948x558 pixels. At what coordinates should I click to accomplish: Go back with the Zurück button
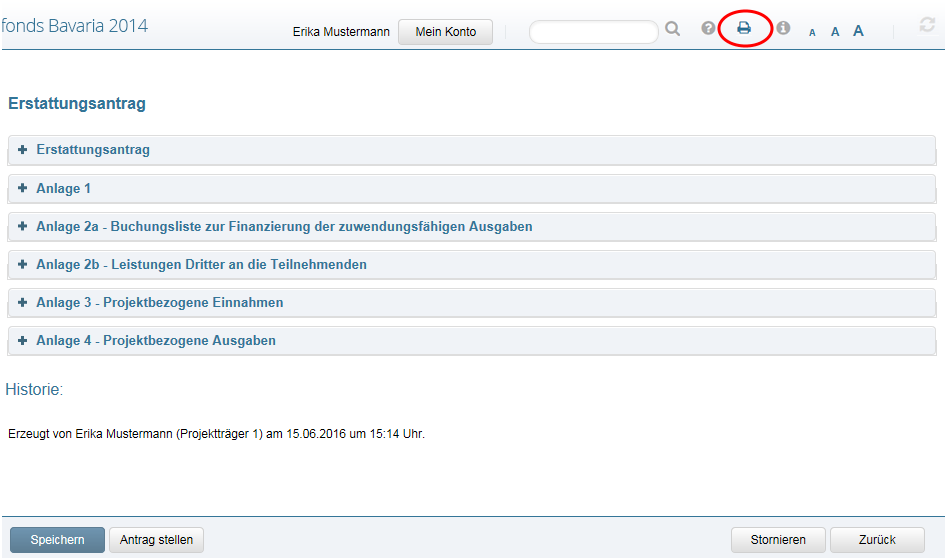876,540
